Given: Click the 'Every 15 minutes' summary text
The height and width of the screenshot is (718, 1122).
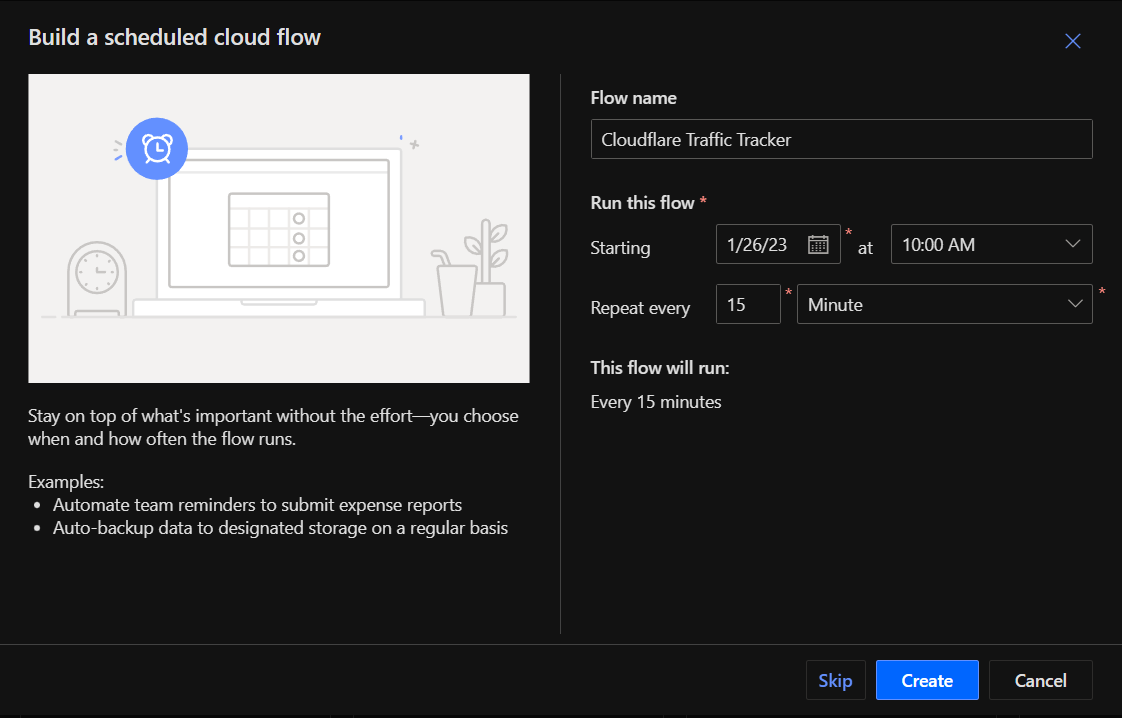Looking at the screenshot, I should (x=656, y=402).
